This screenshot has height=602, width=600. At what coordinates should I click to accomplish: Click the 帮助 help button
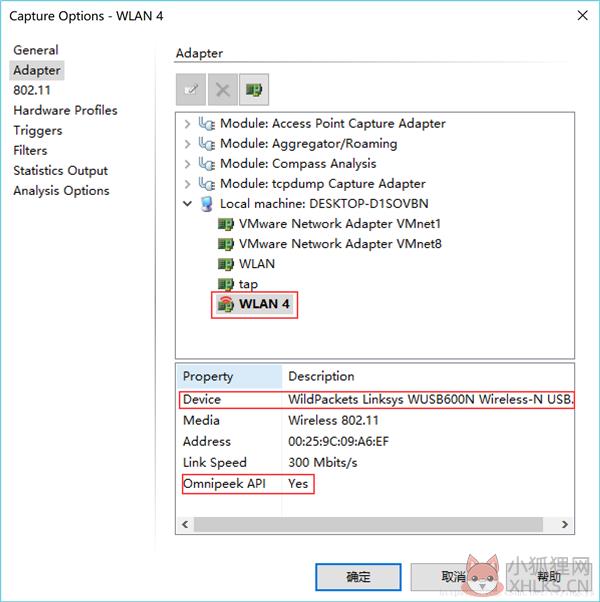pos(549,577)
